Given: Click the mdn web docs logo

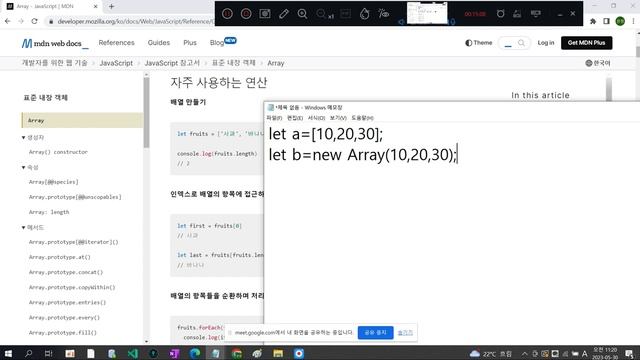Looking at the screenshot, I should pyautogui.click(x=55, y=43).
